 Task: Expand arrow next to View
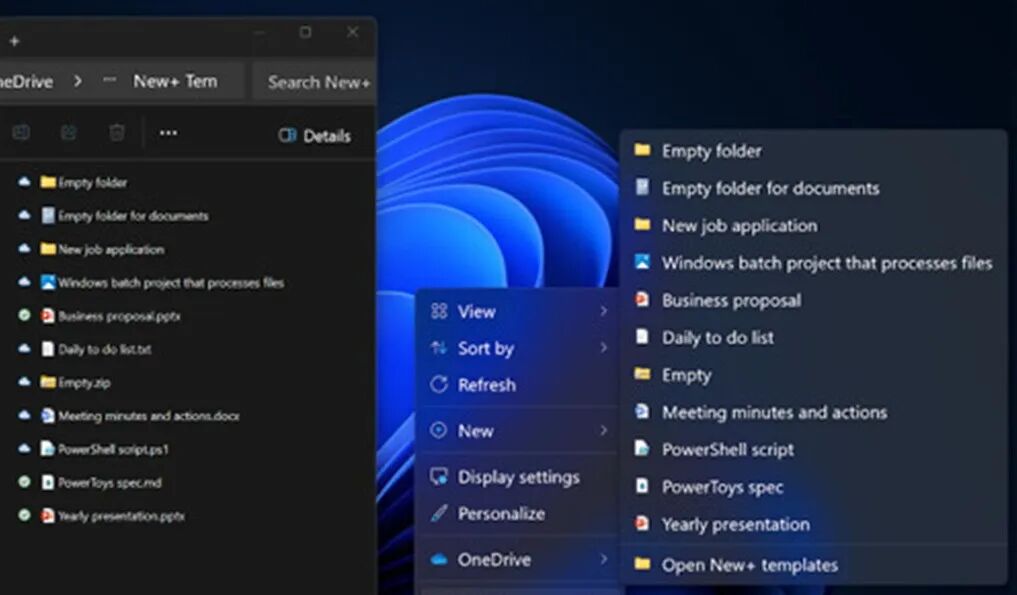click(603, 311)
